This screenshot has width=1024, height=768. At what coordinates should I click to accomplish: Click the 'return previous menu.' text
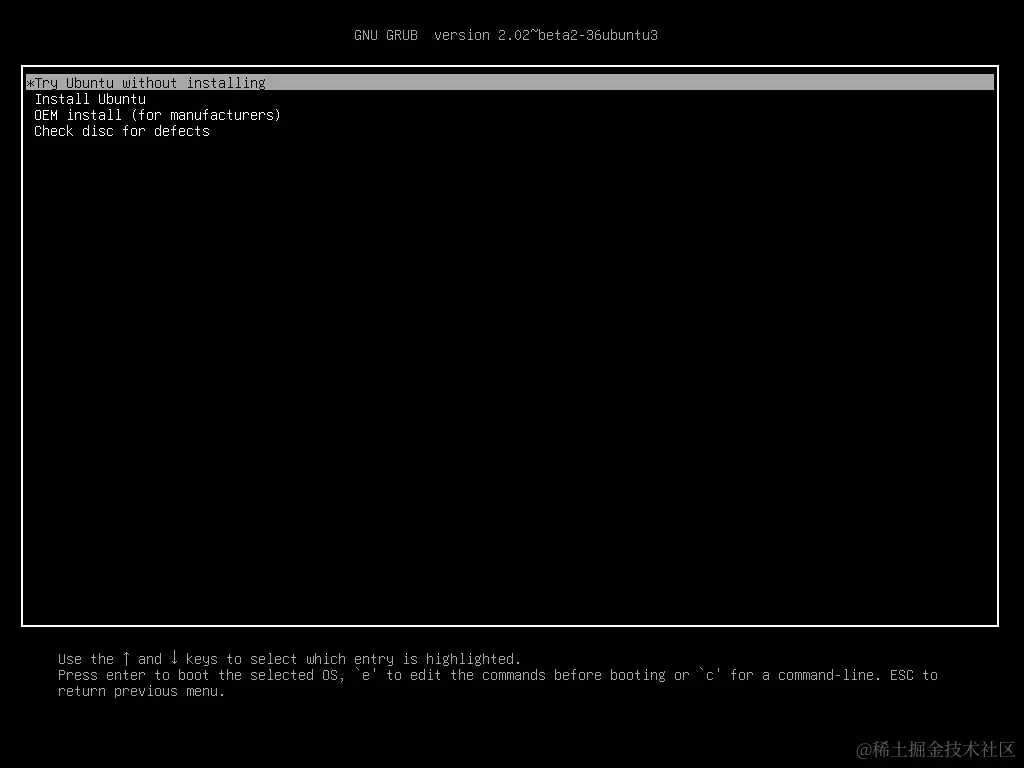(x=141, y=691)
